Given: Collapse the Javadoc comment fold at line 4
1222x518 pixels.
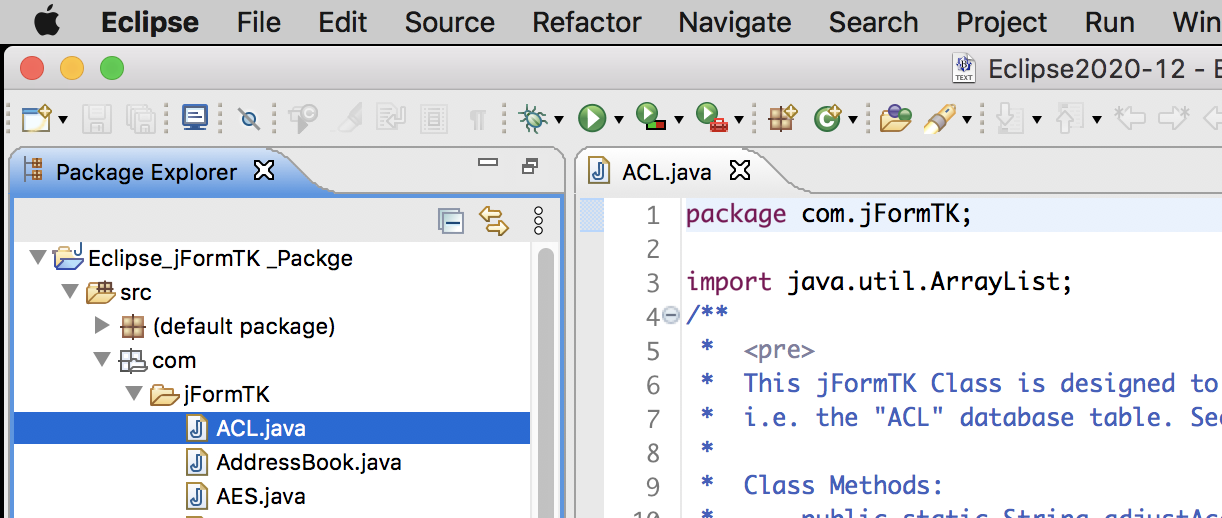Looking at the screenshot, I should coord(671,316).
